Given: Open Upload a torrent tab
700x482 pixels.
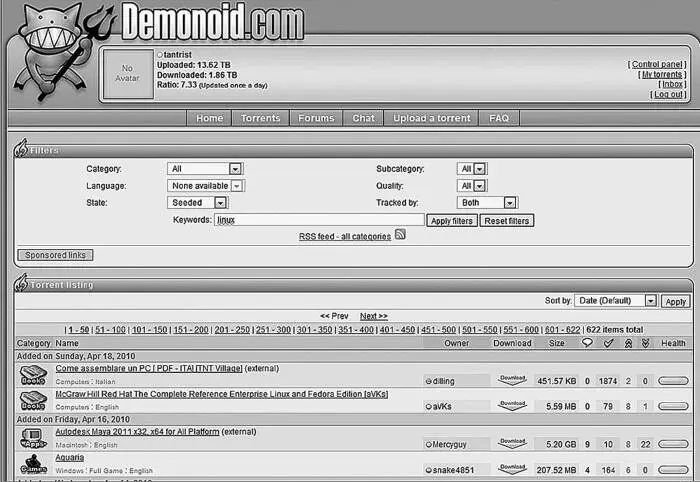Looking at the screenshot, I should pos(431,118).
